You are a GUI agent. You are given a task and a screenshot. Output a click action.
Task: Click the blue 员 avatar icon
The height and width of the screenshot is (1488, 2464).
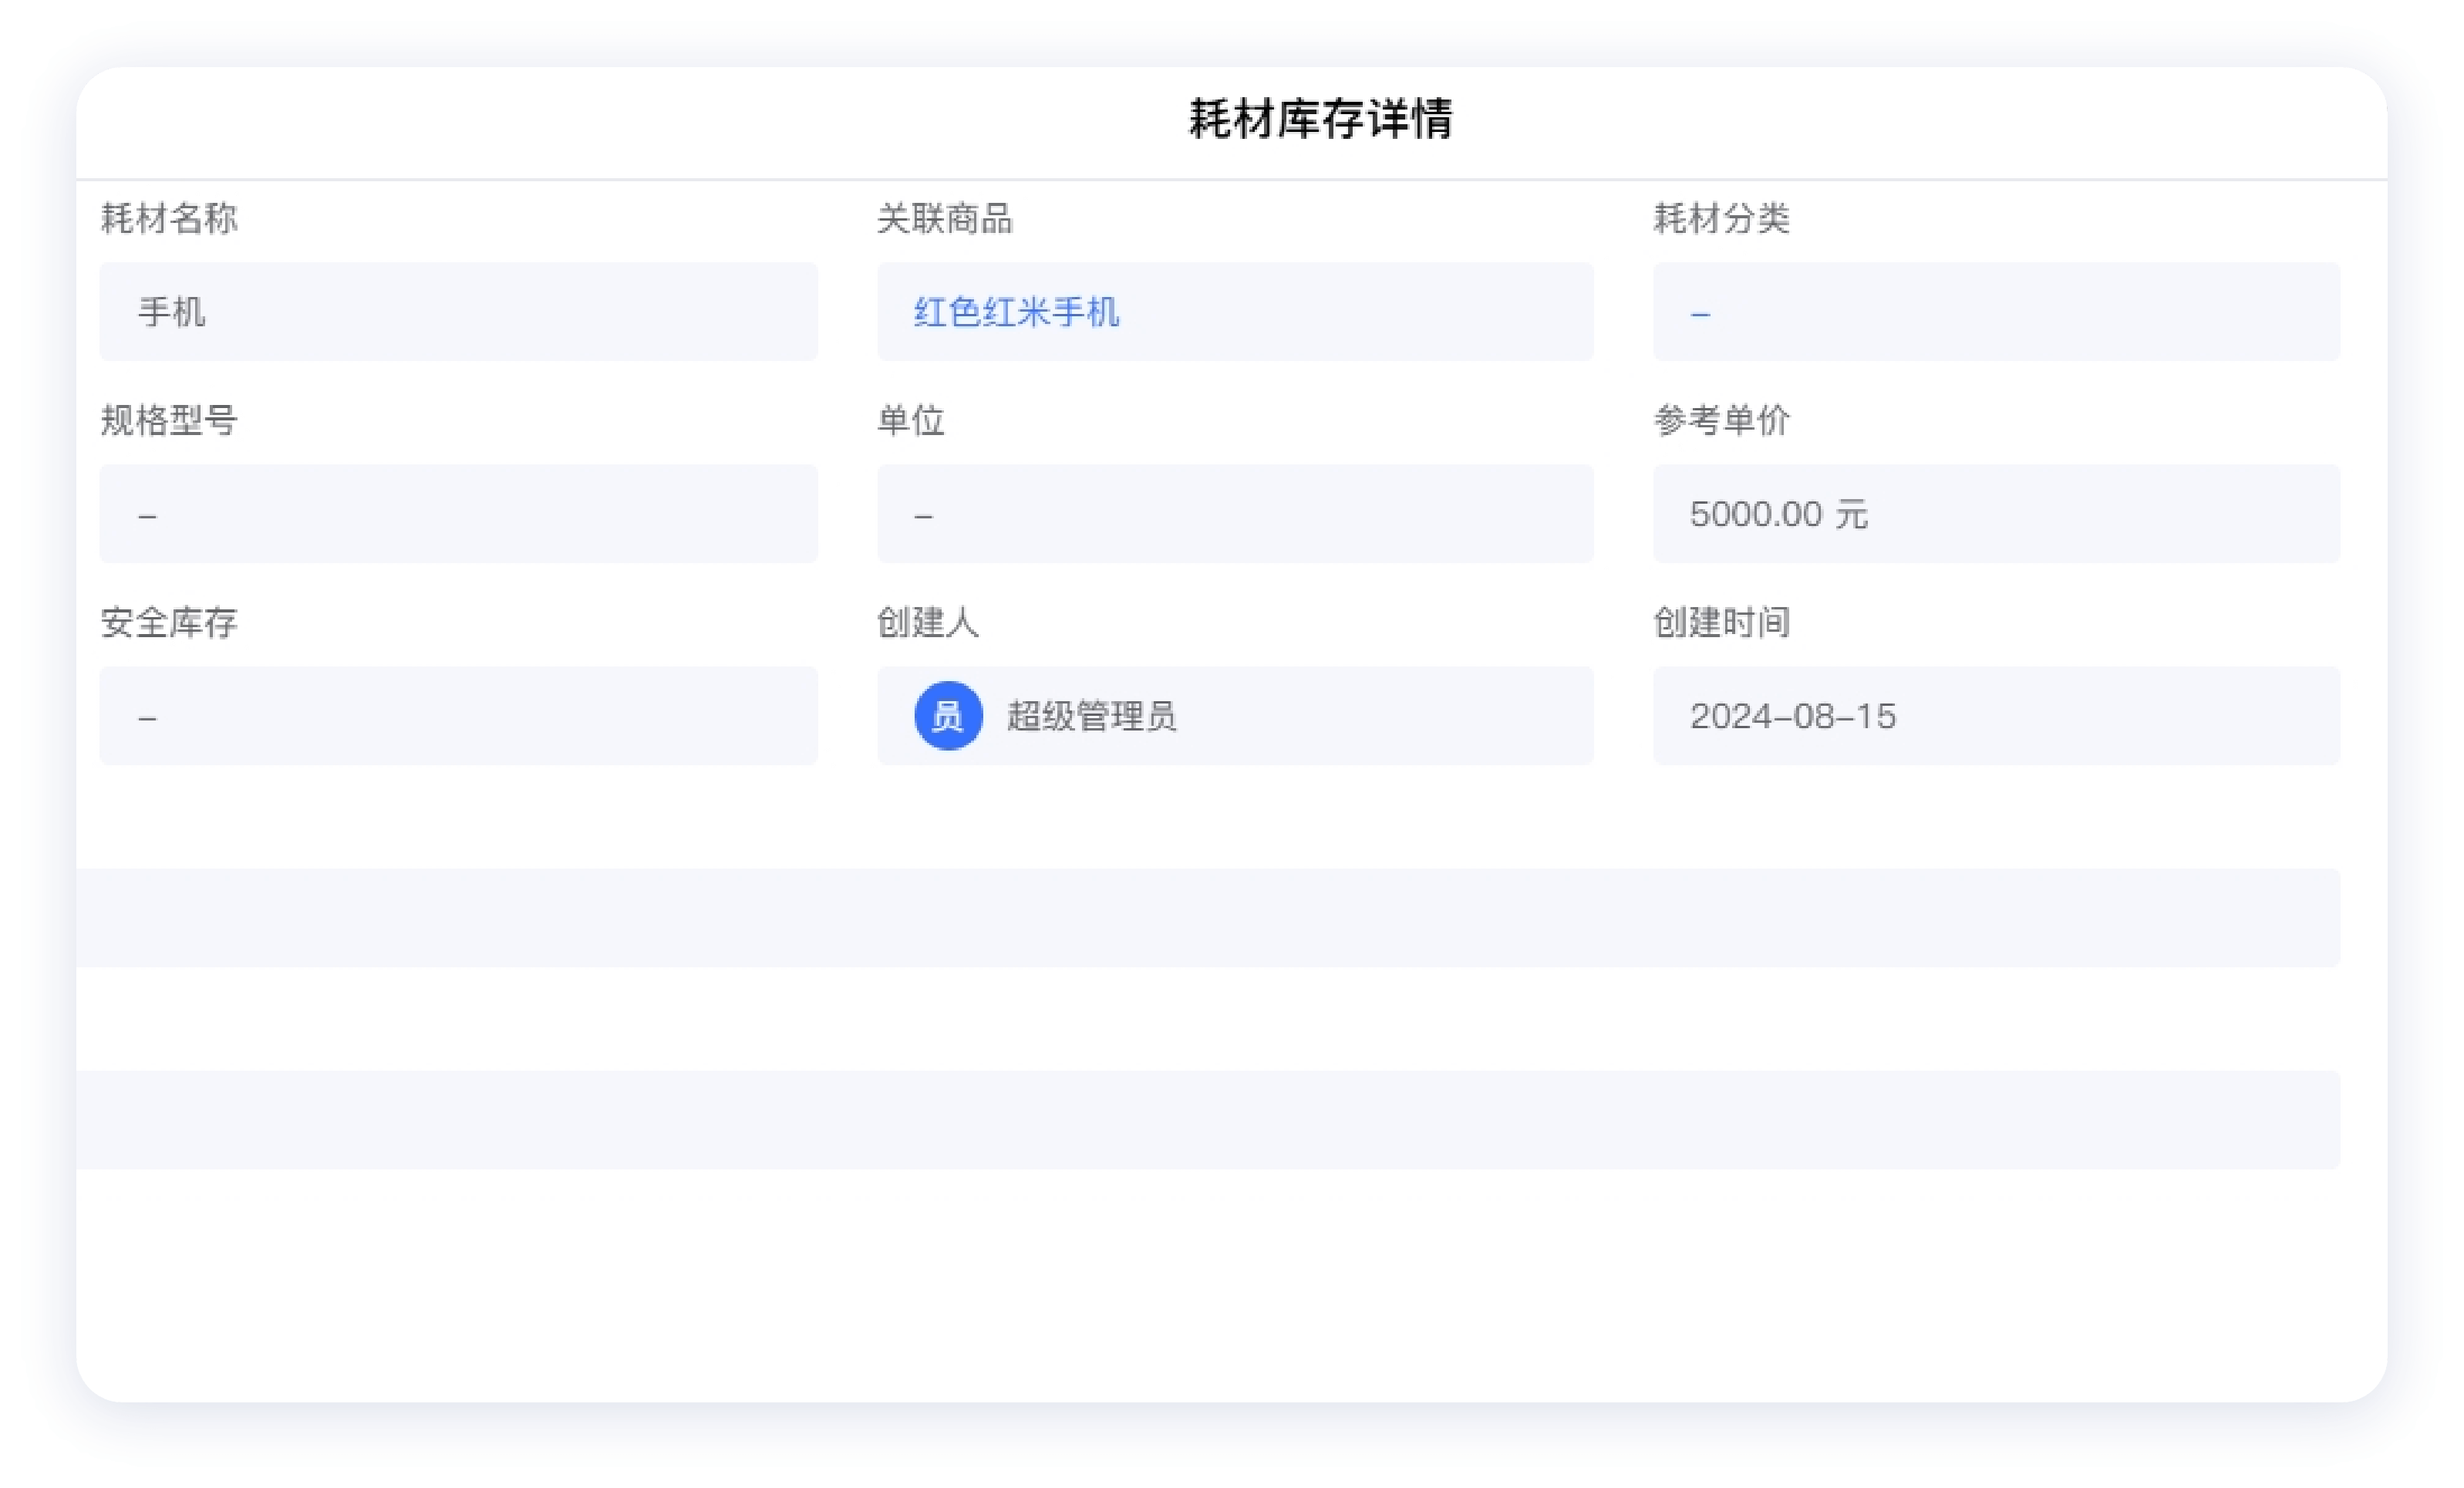tap(948, 716)
